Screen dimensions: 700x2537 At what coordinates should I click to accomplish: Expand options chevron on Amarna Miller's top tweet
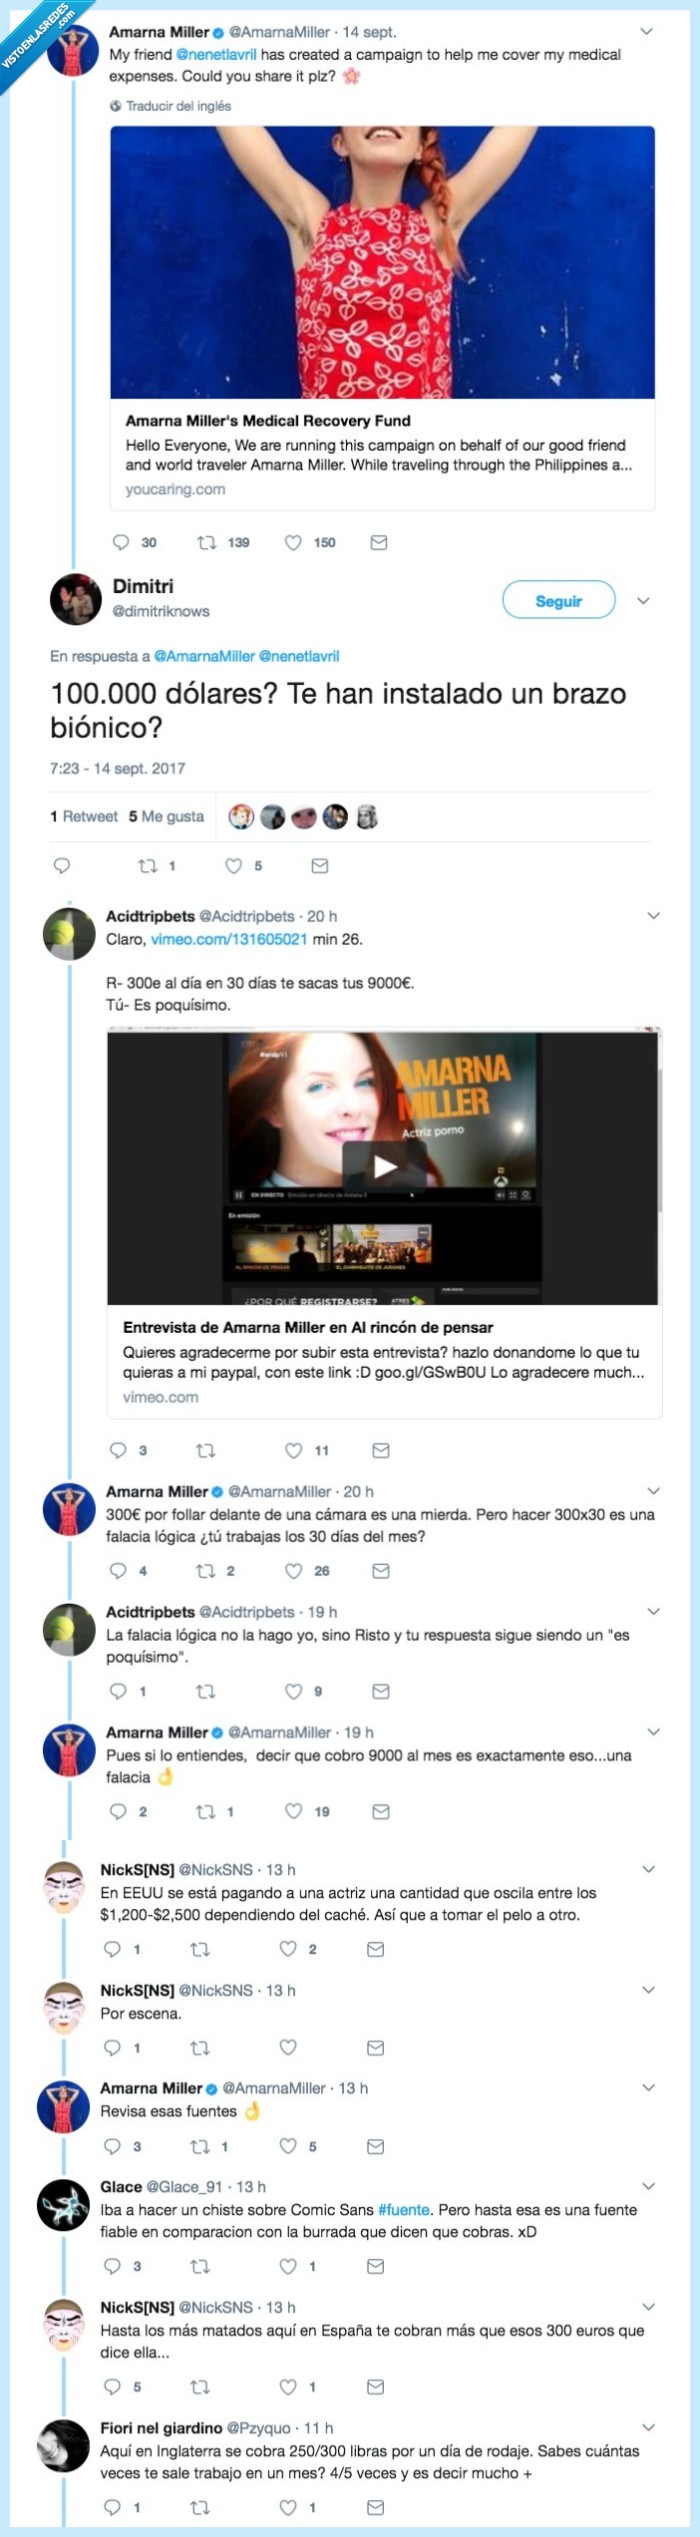647,32
